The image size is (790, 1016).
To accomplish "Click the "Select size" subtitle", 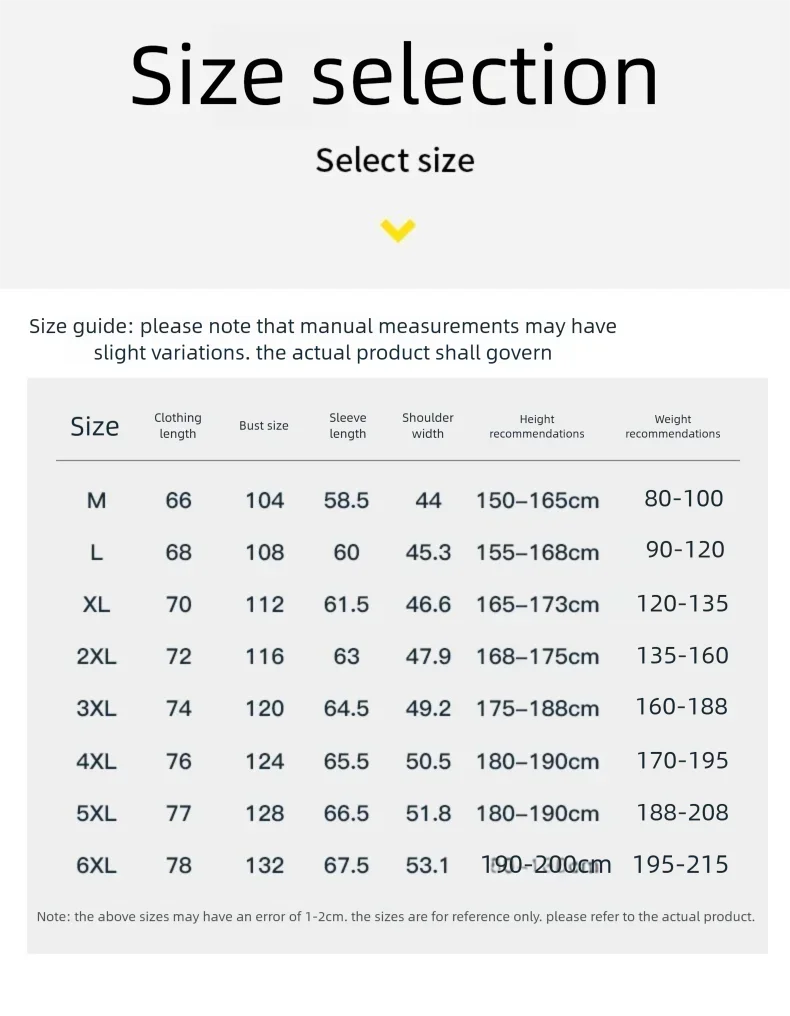I will 395,160.
